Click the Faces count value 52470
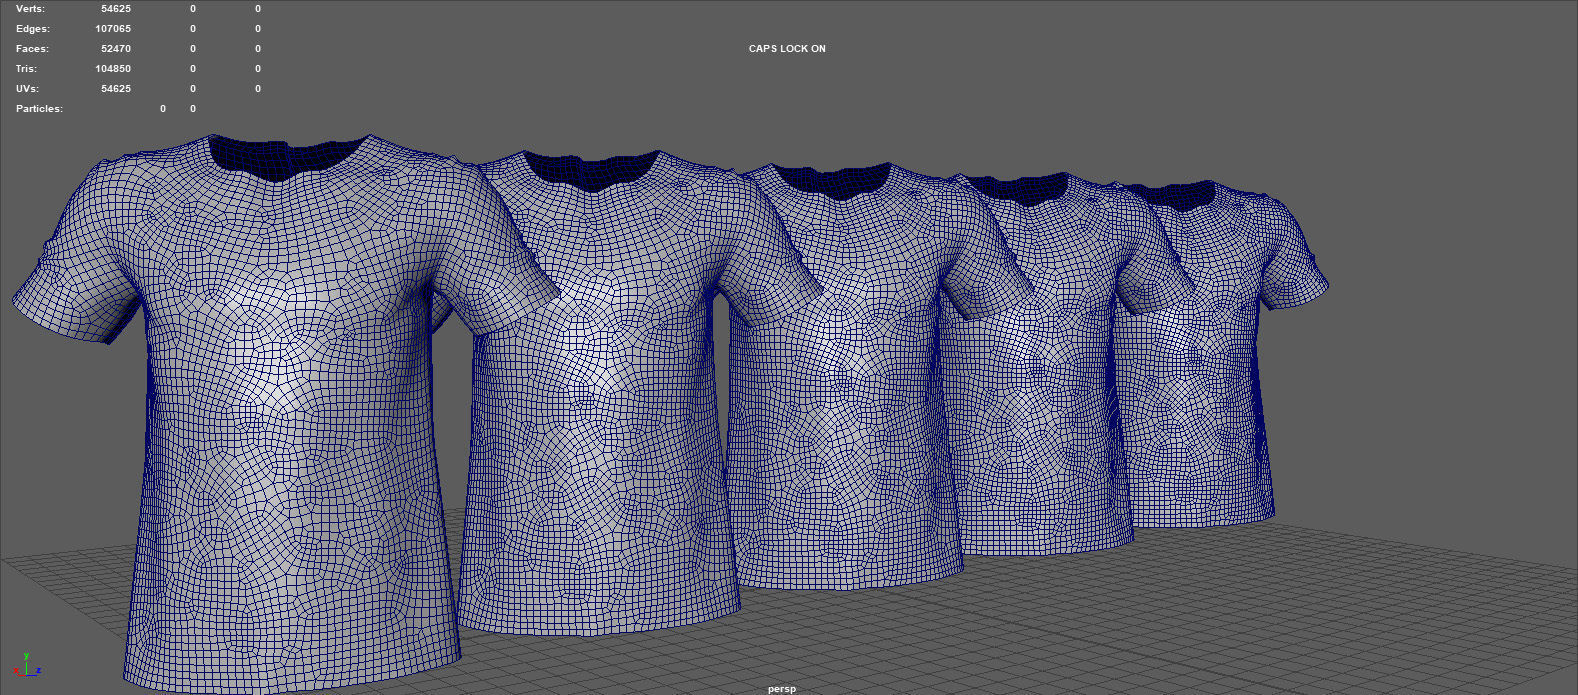The image size is (1578, 695). click(116, 49)
